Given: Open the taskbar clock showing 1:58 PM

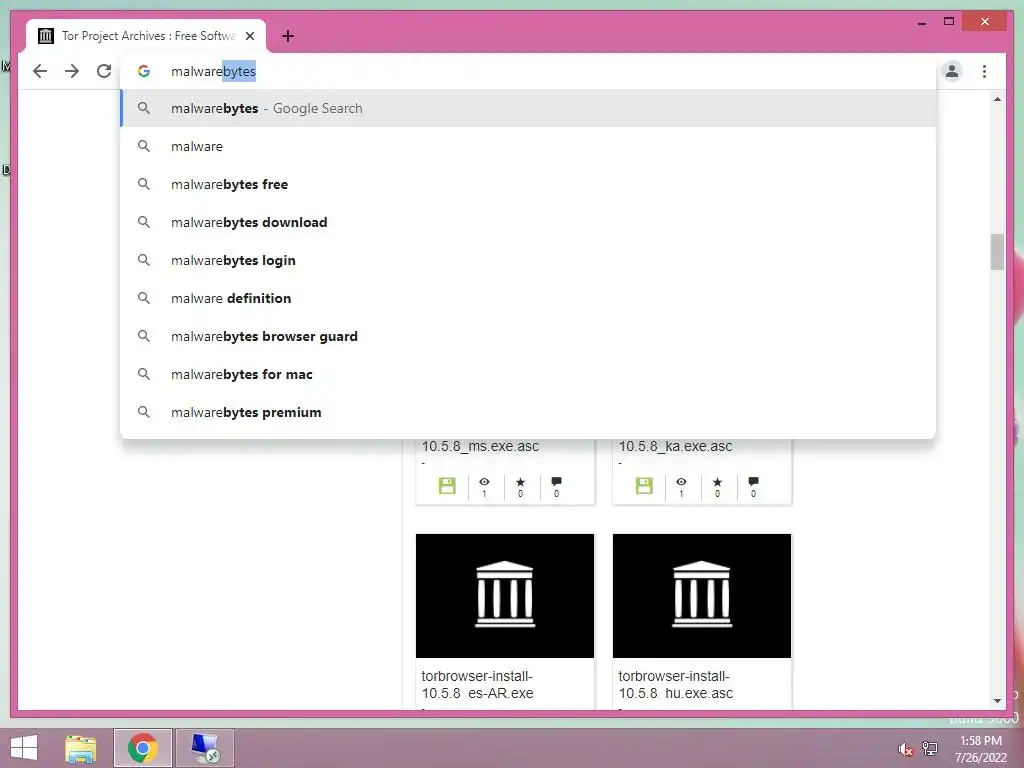Looking at the screenshot, I should click(x=981, y=749).
